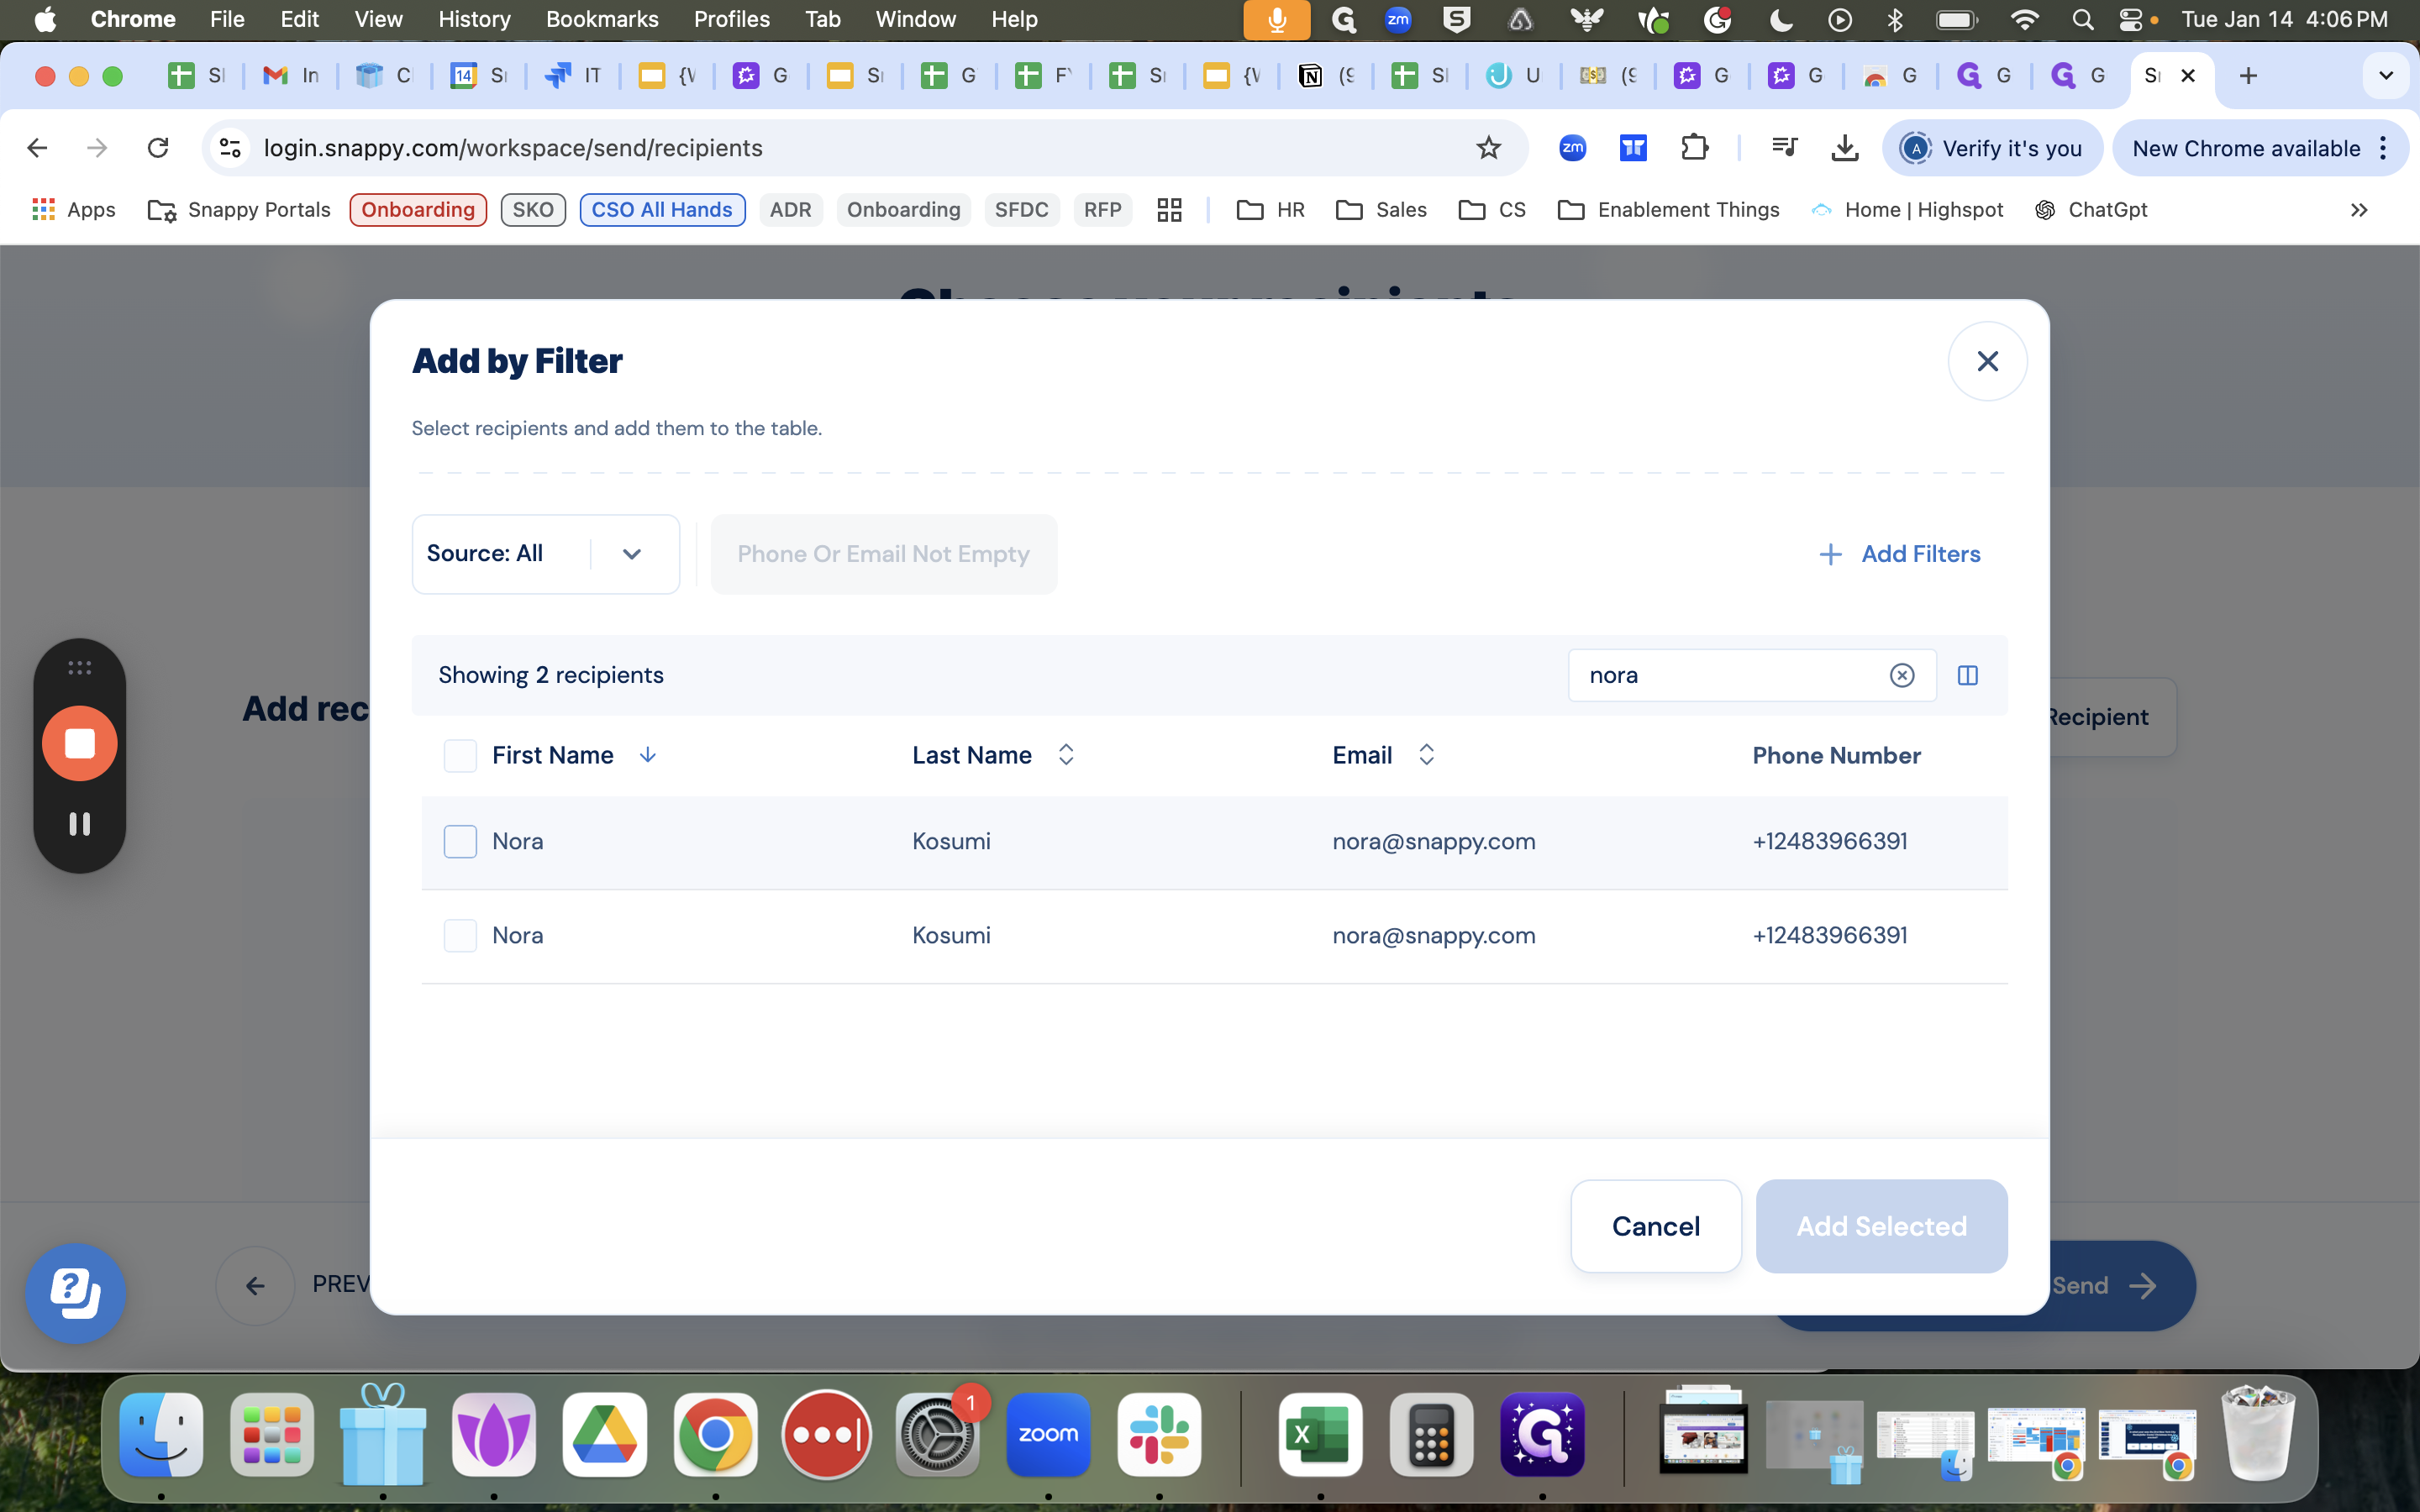Open Calculator from the dock
Image resolution: width=2420 pixels, height=1512 pixels.
[x=1431, y=1434]
